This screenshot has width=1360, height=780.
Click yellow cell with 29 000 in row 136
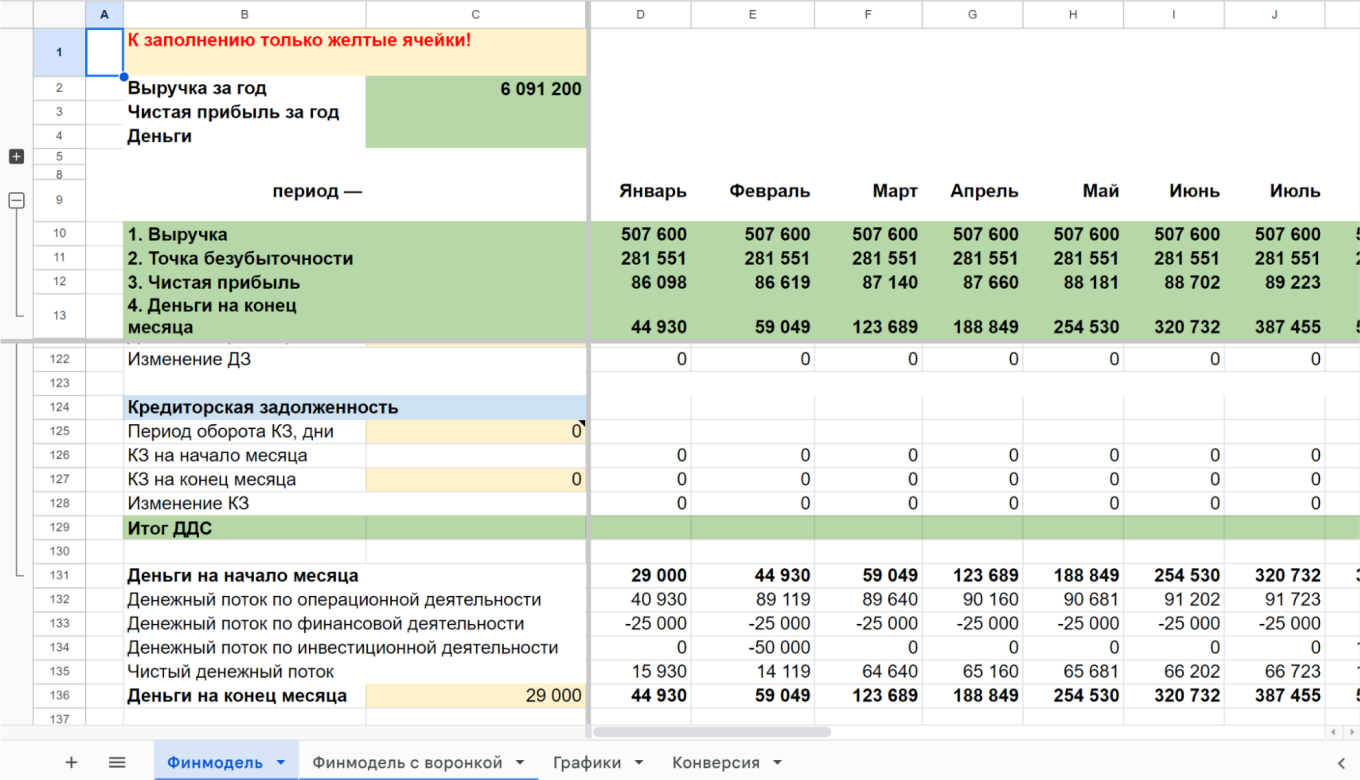tap(475, 695)
